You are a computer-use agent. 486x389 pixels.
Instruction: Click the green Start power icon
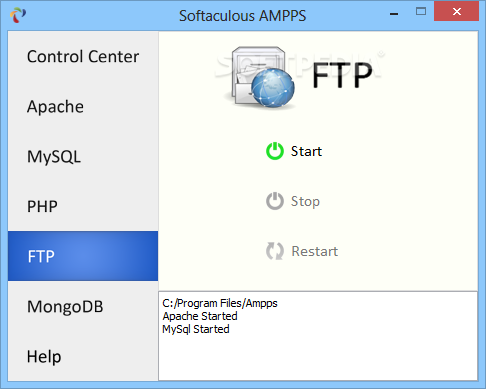pyautogui.click(x=275, y=151)
